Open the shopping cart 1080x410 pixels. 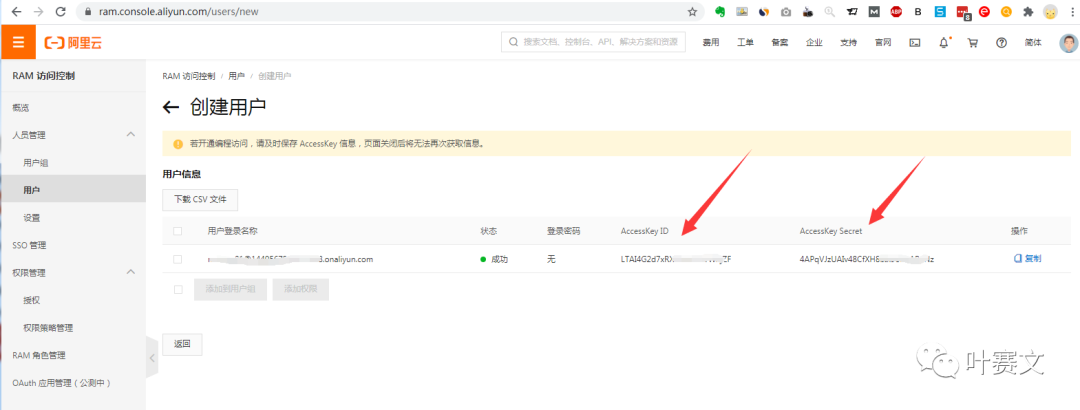pos(973,43)
